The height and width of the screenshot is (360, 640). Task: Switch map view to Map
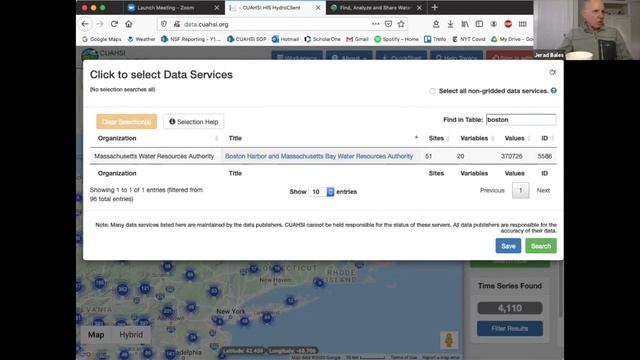[96, 335]
